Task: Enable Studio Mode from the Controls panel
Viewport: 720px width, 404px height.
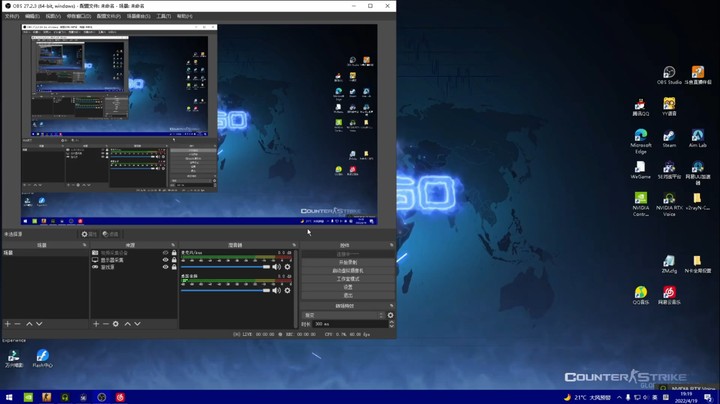Action: [348, 279]
